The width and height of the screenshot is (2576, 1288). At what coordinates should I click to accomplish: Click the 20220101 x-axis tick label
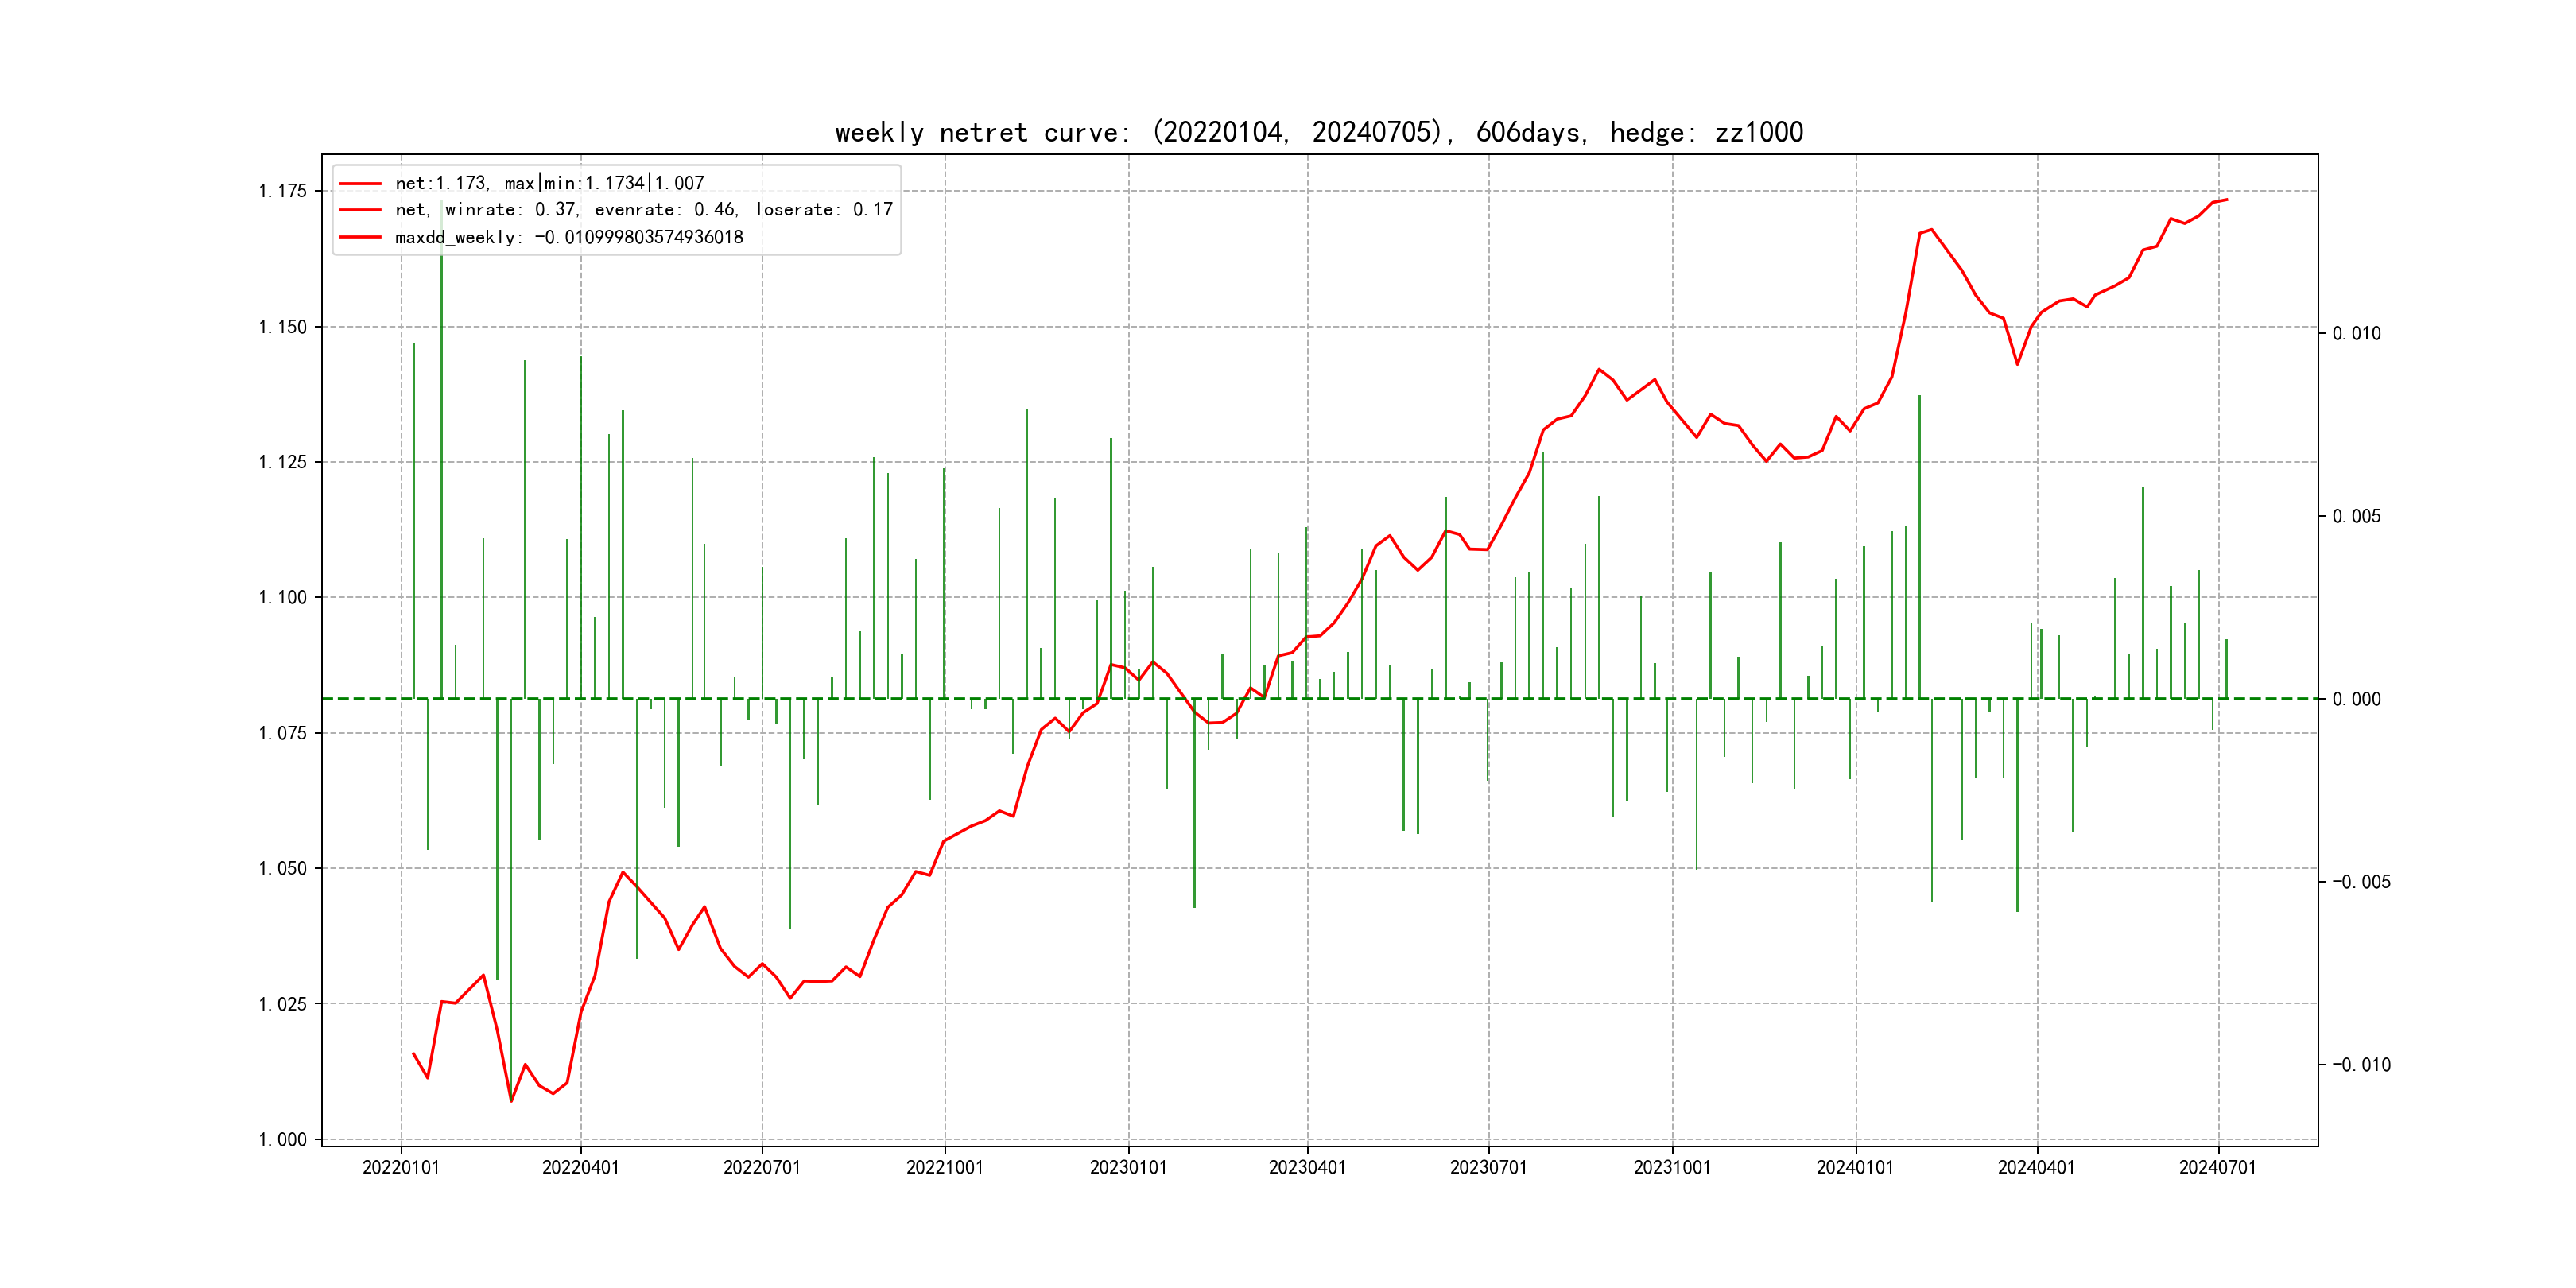(x=401, y=1167)
